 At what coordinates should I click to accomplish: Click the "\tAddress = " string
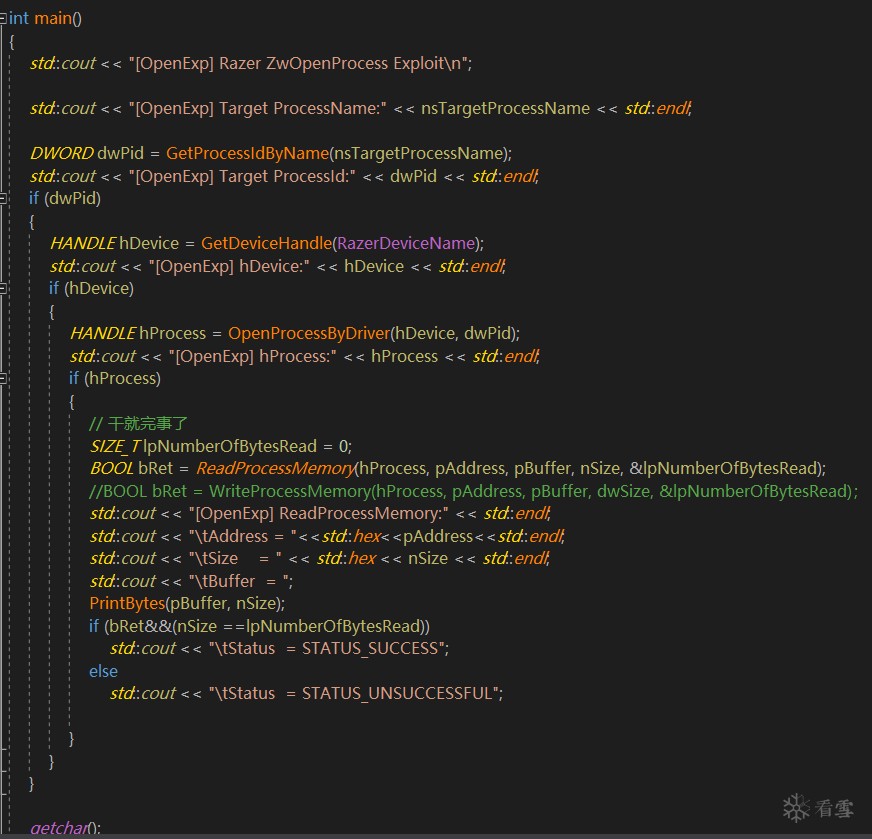242,536
